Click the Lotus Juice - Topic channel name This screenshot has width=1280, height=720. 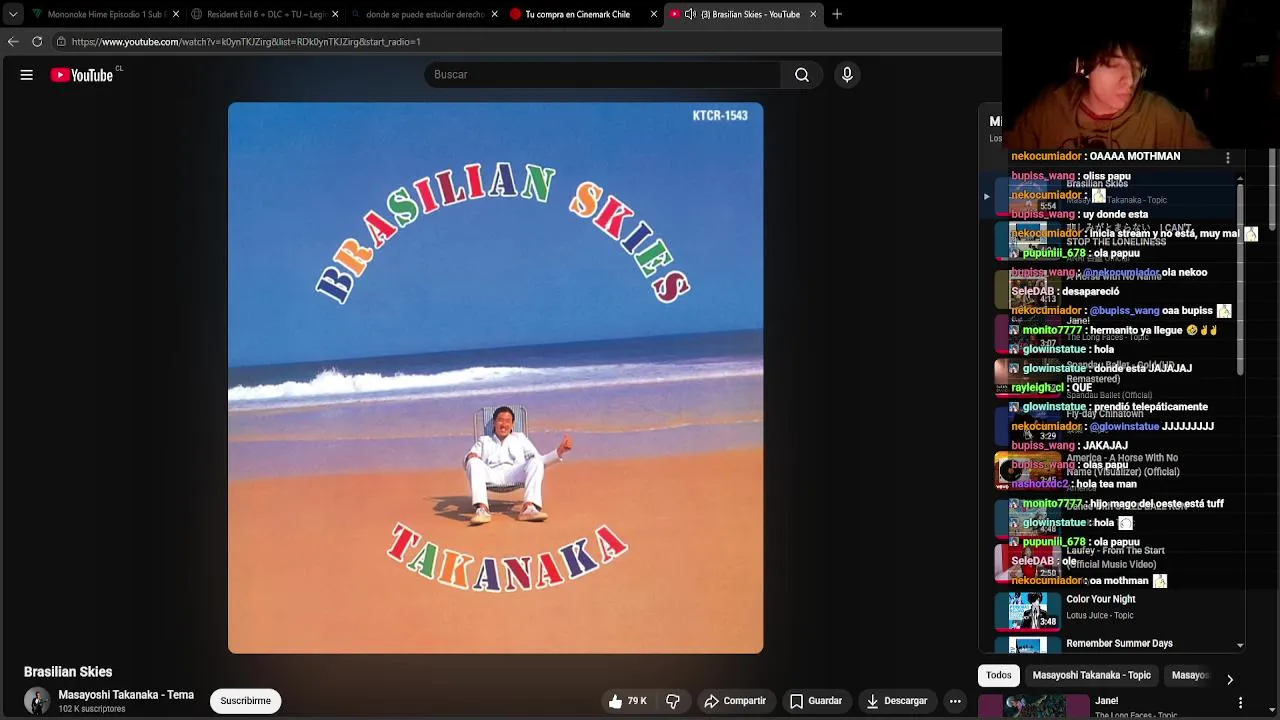point(1100,616)
